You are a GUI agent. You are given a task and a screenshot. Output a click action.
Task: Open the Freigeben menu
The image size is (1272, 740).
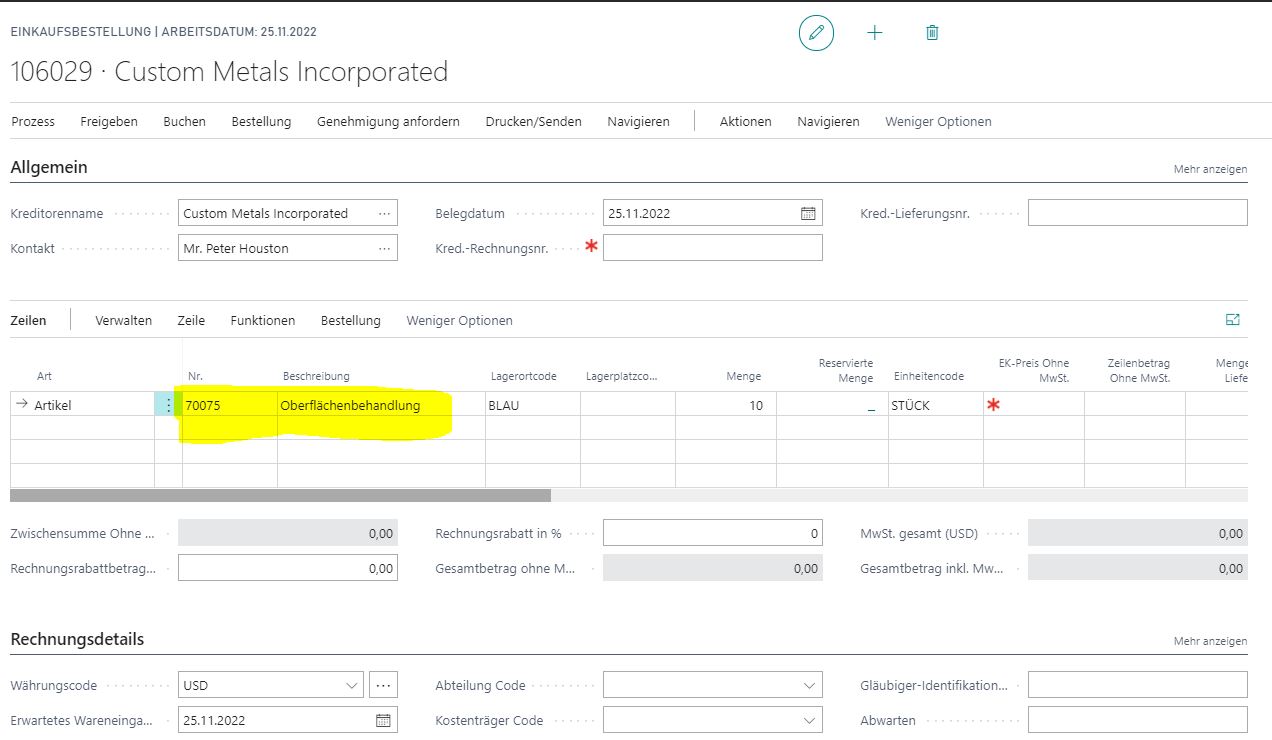click(109, 121)
